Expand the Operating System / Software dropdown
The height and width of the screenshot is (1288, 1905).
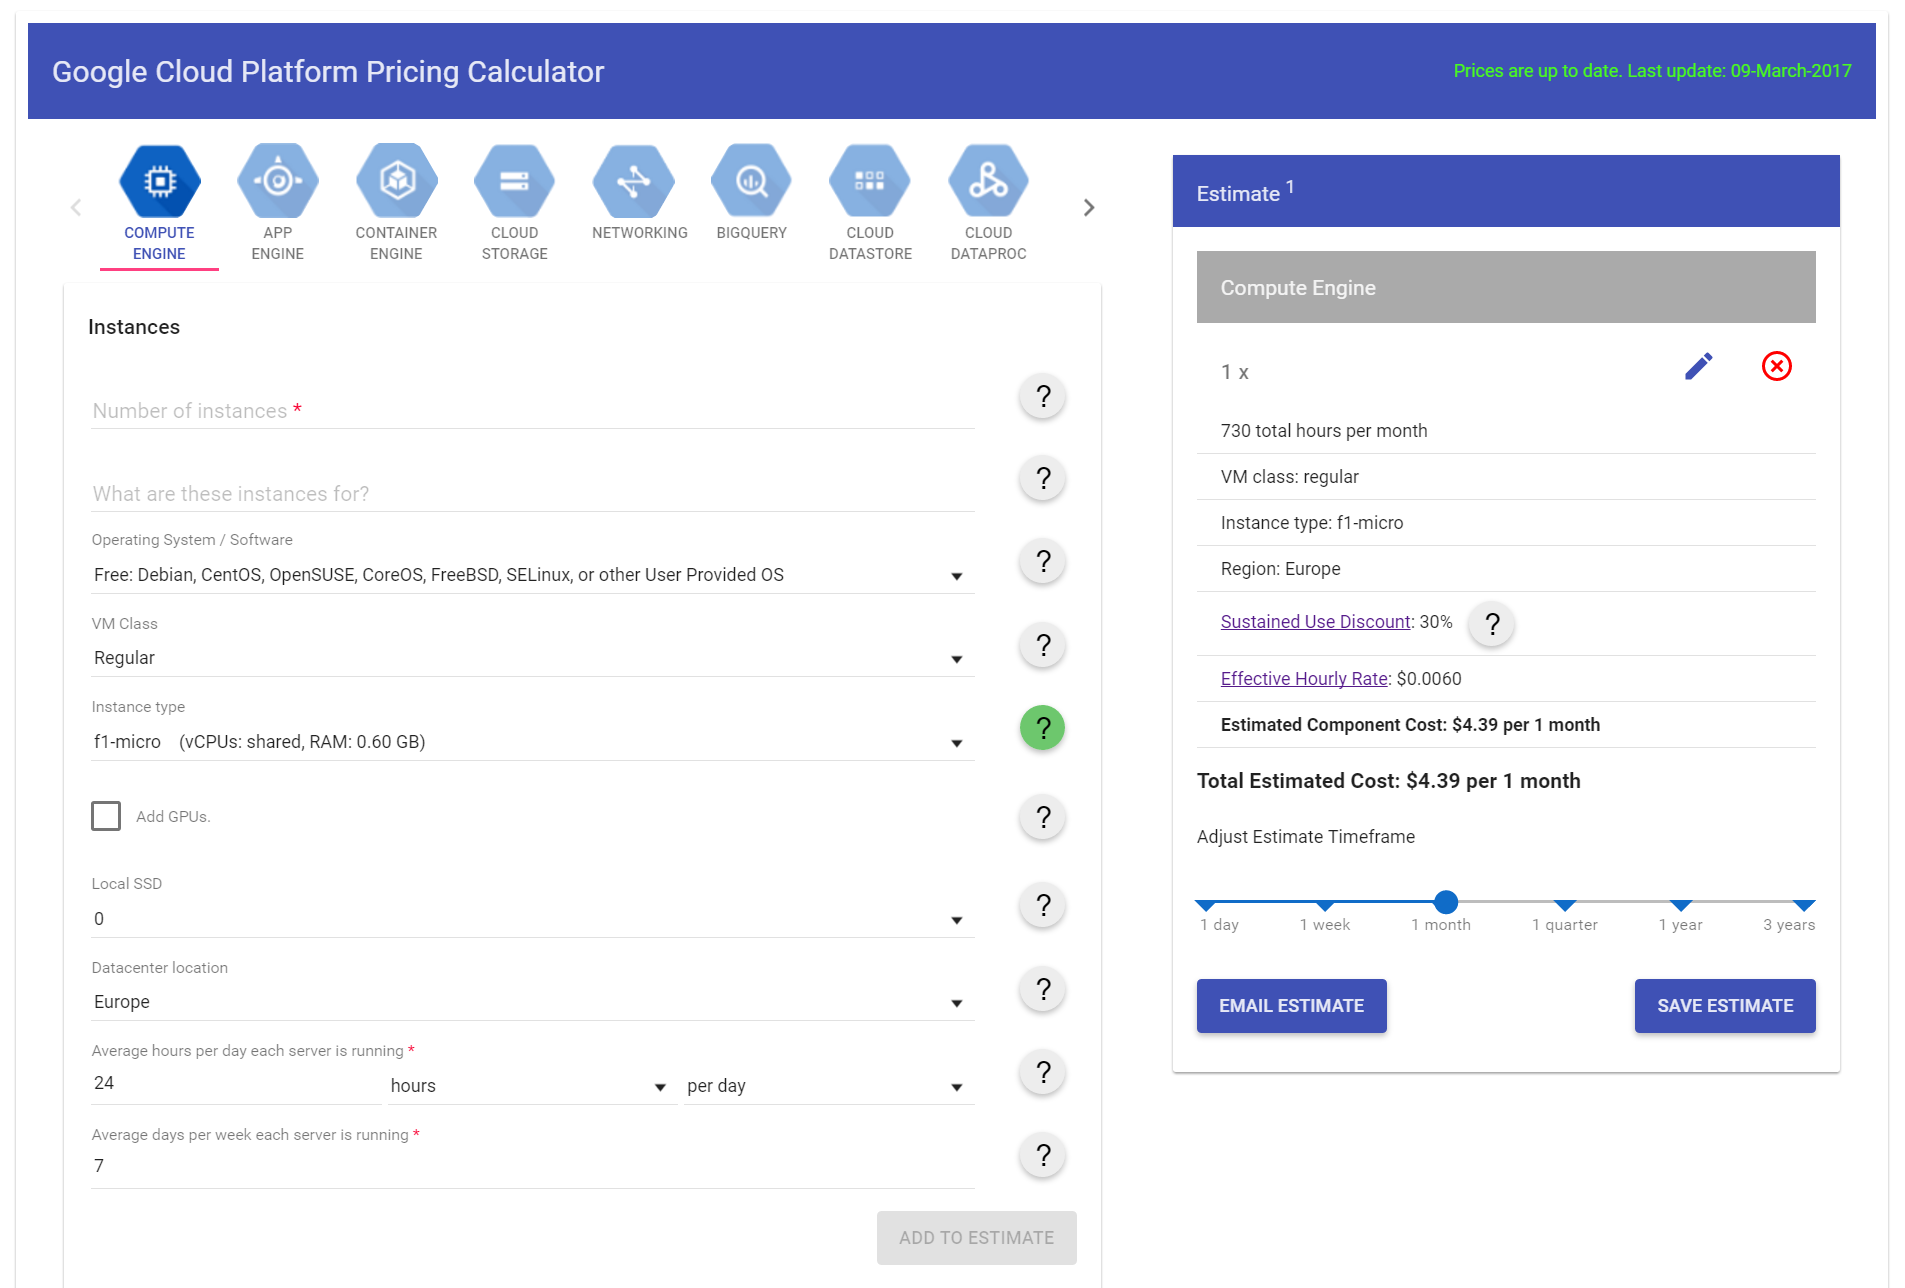[532, 575]
